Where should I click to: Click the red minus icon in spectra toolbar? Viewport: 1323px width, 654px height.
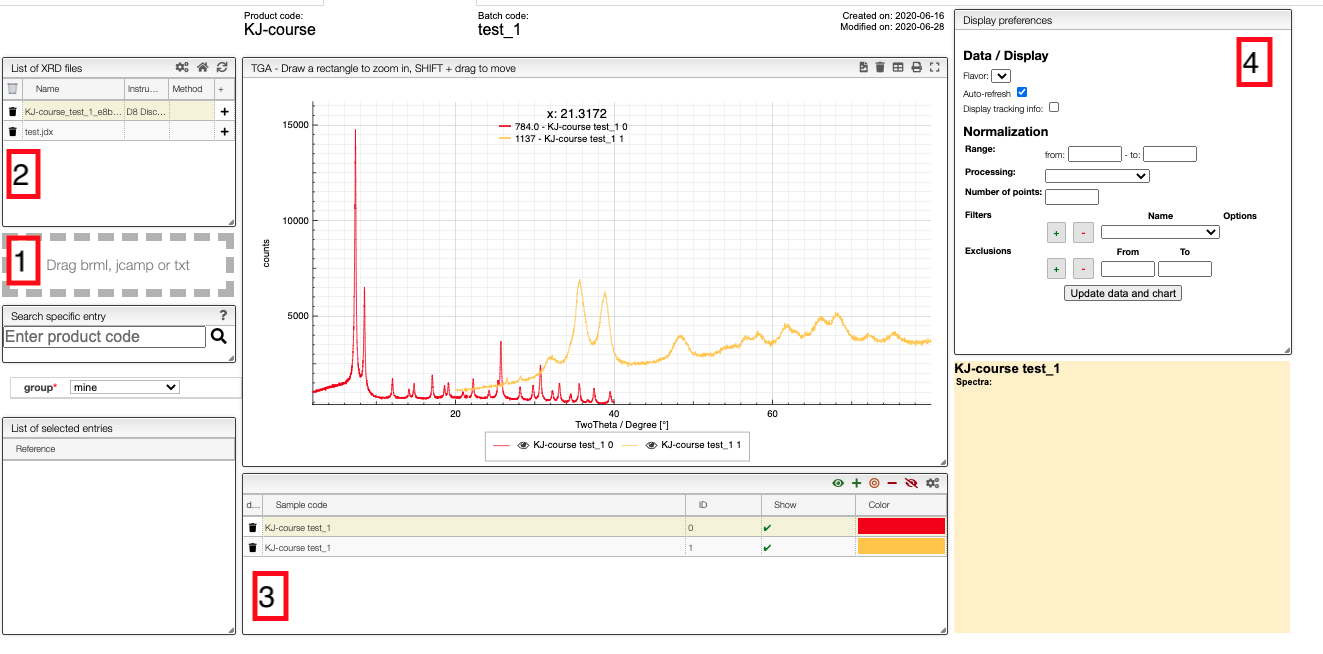pos(892,483)
